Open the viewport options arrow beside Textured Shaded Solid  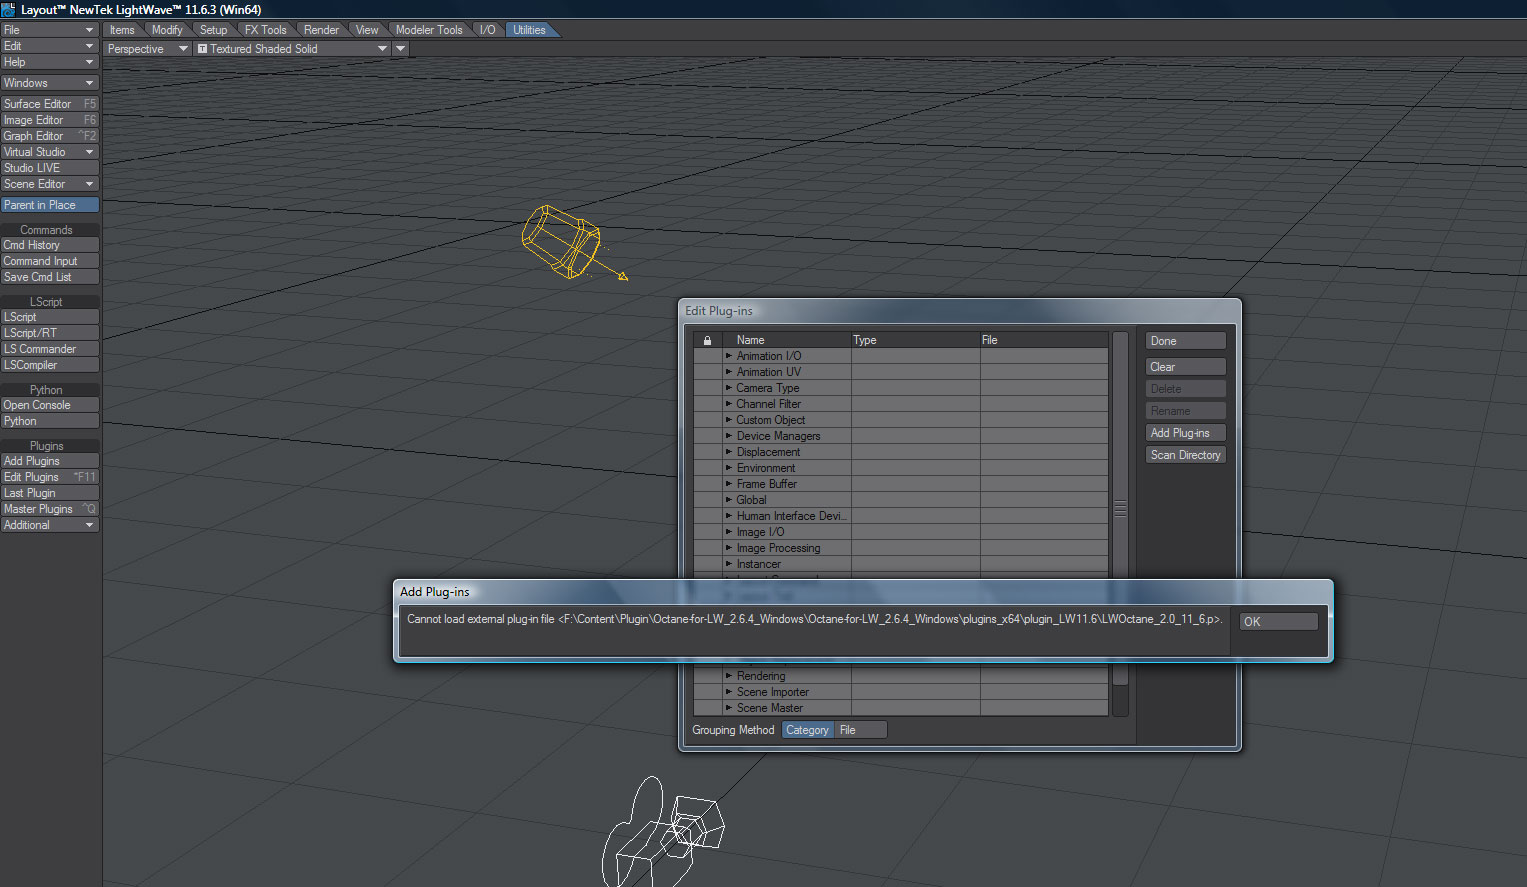click(x=401, y=48)
